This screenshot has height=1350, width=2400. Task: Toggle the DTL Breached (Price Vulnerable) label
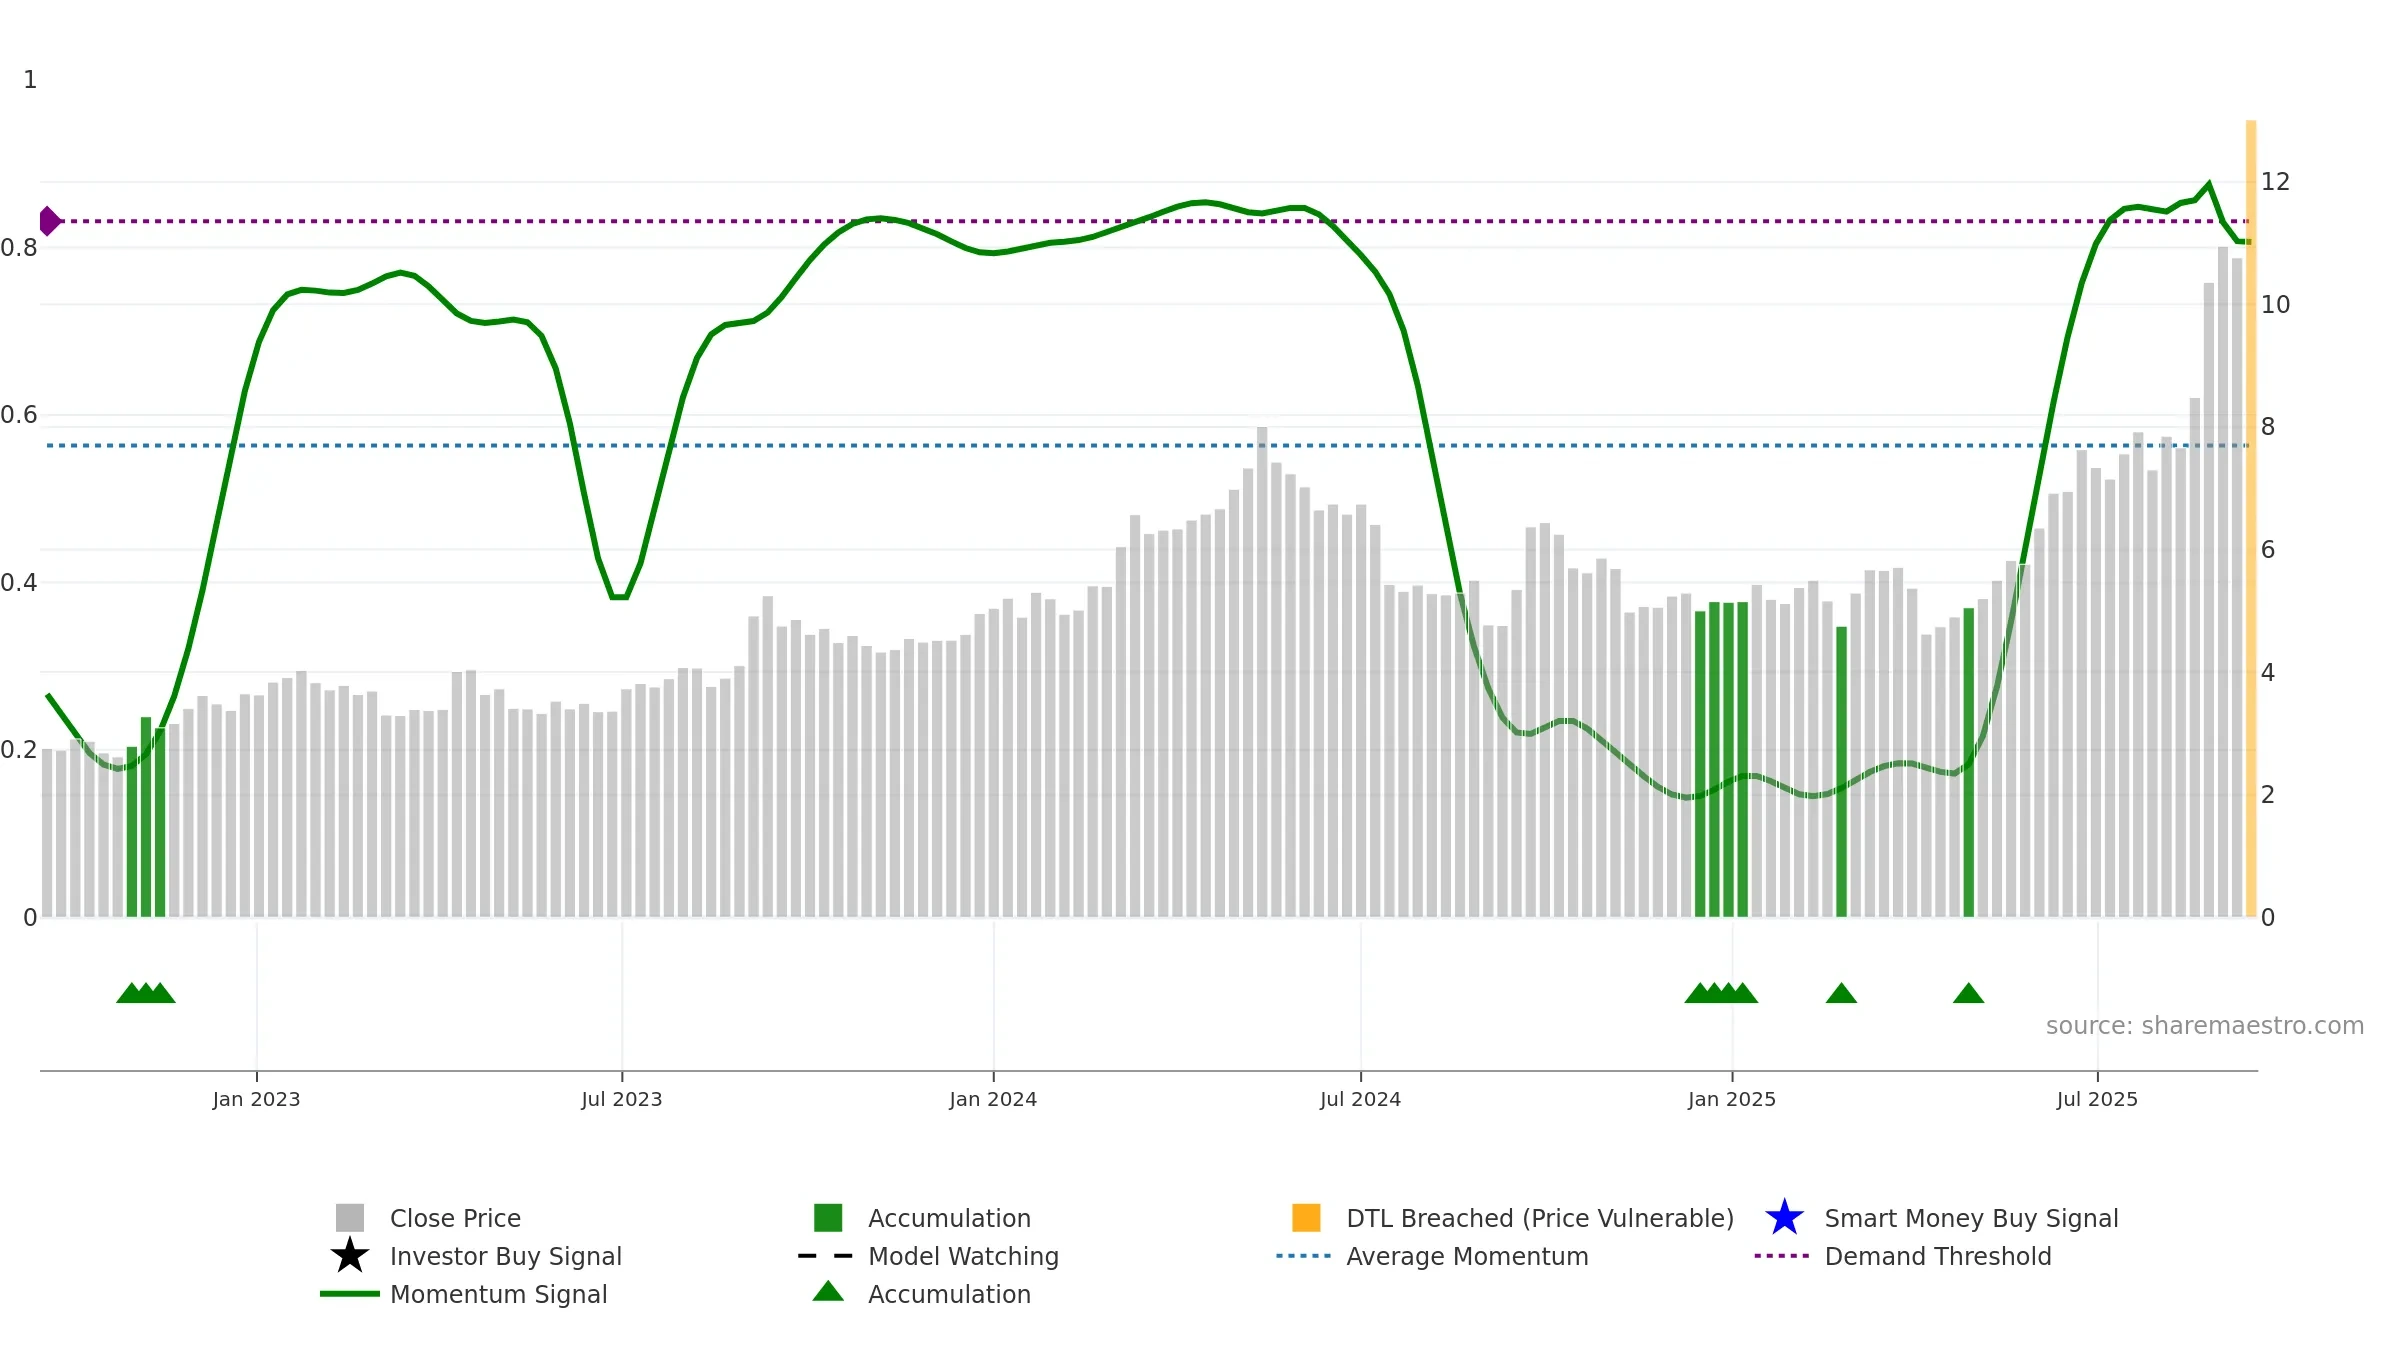(1540, 1218)
